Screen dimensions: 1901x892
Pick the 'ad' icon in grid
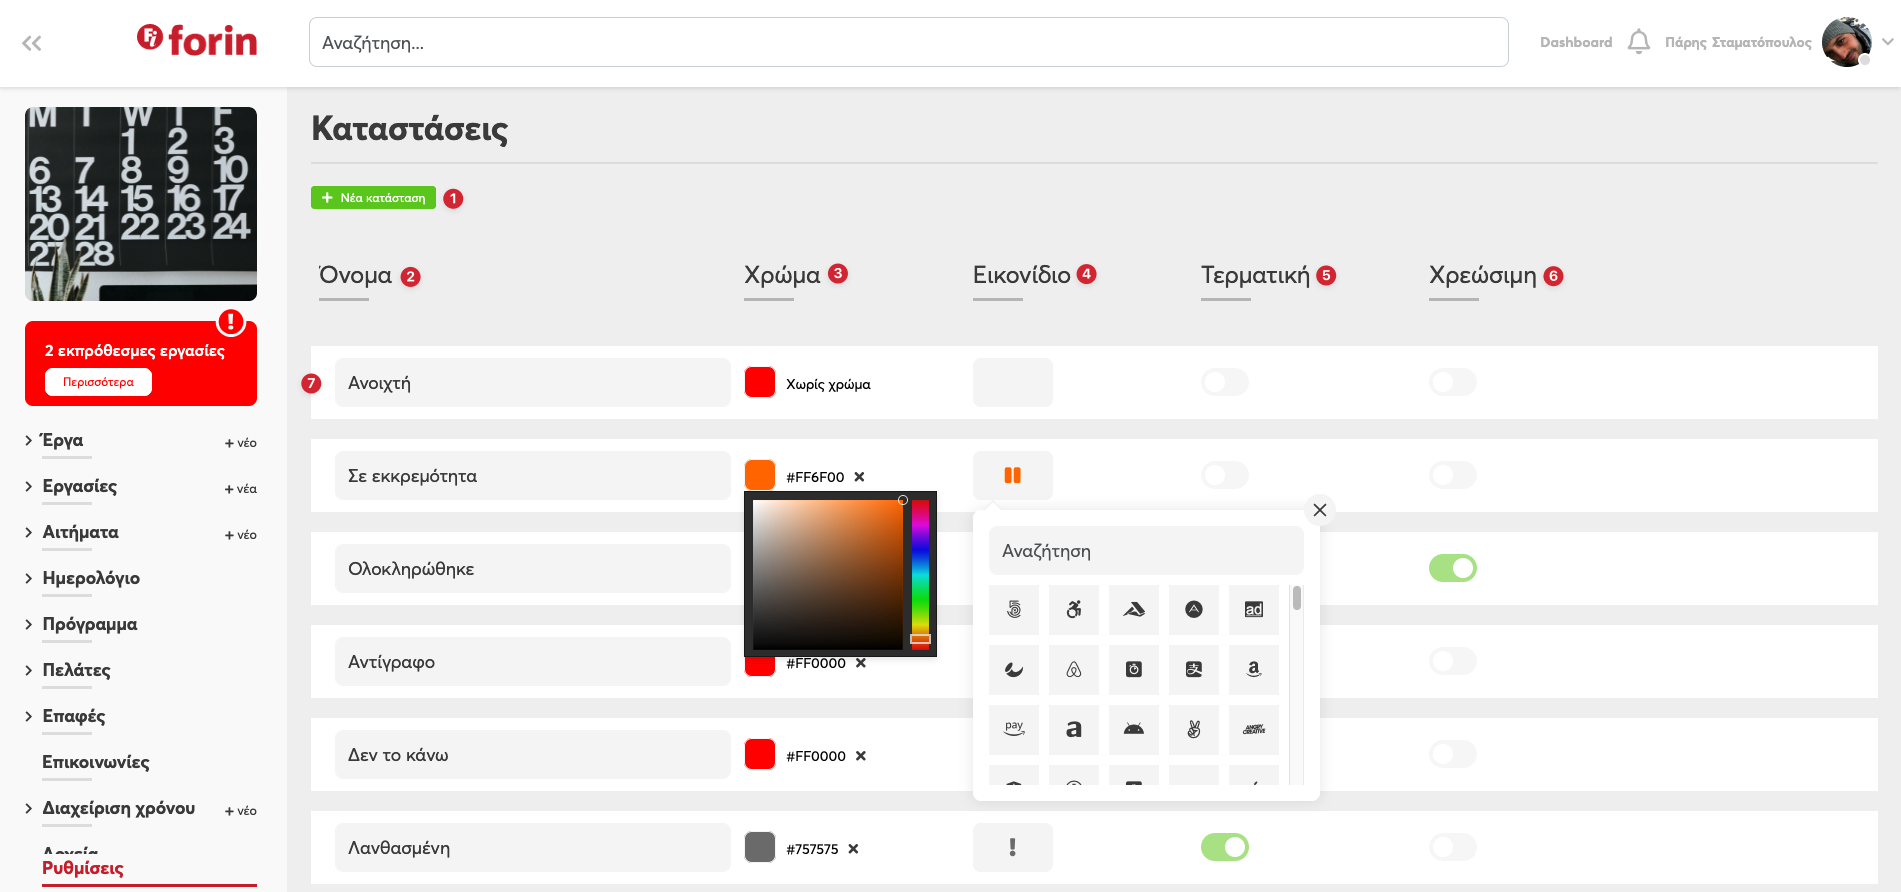click(x=1253, y=610)
